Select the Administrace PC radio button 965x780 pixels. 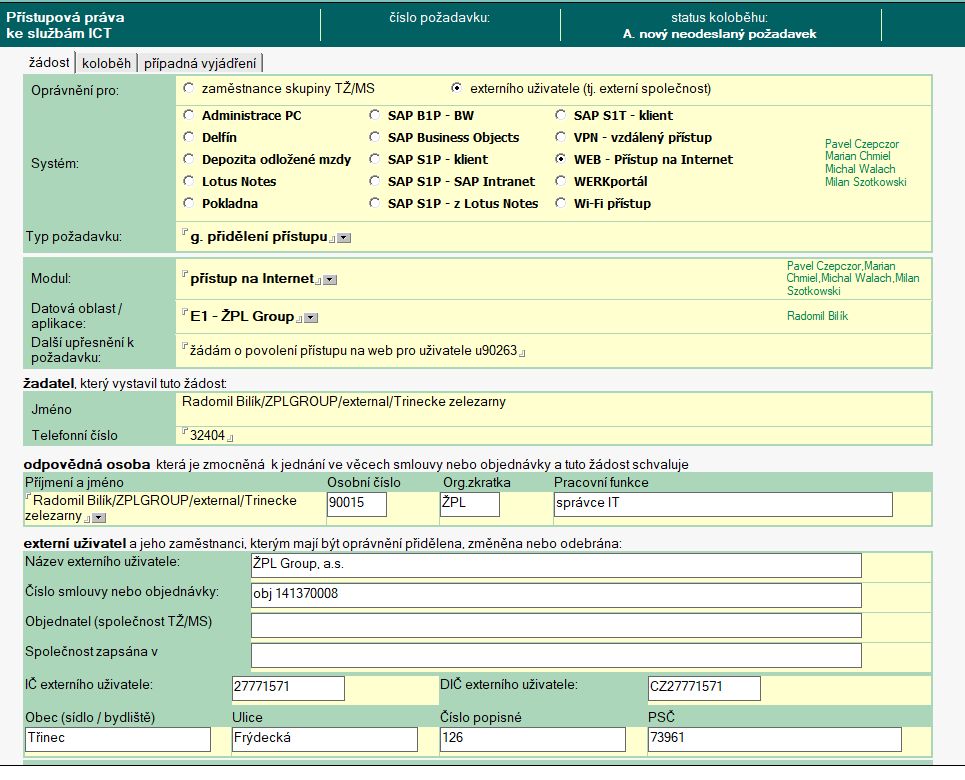click(x=189, y=116)
